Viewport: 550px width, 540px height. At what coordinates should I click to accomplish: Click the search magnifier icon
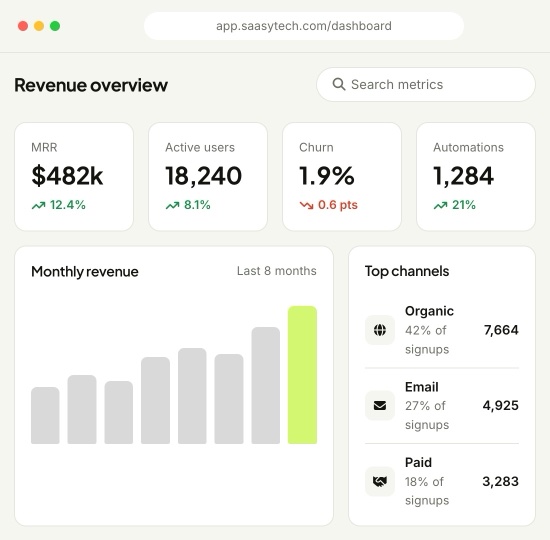[x=338, y=84]
